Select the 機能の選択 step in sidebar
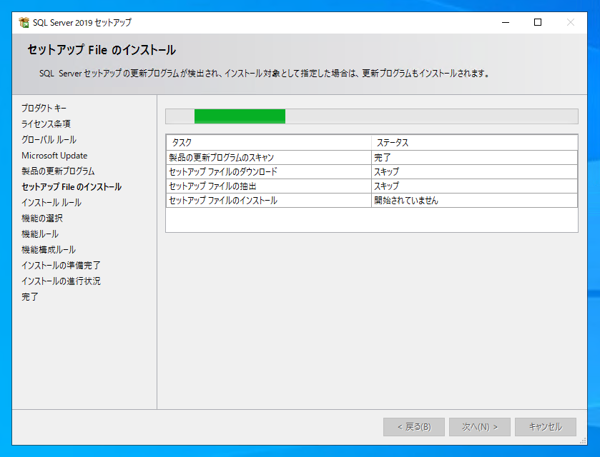The width and height of the screenshot is (600, 457). click(x=42, y=218)
